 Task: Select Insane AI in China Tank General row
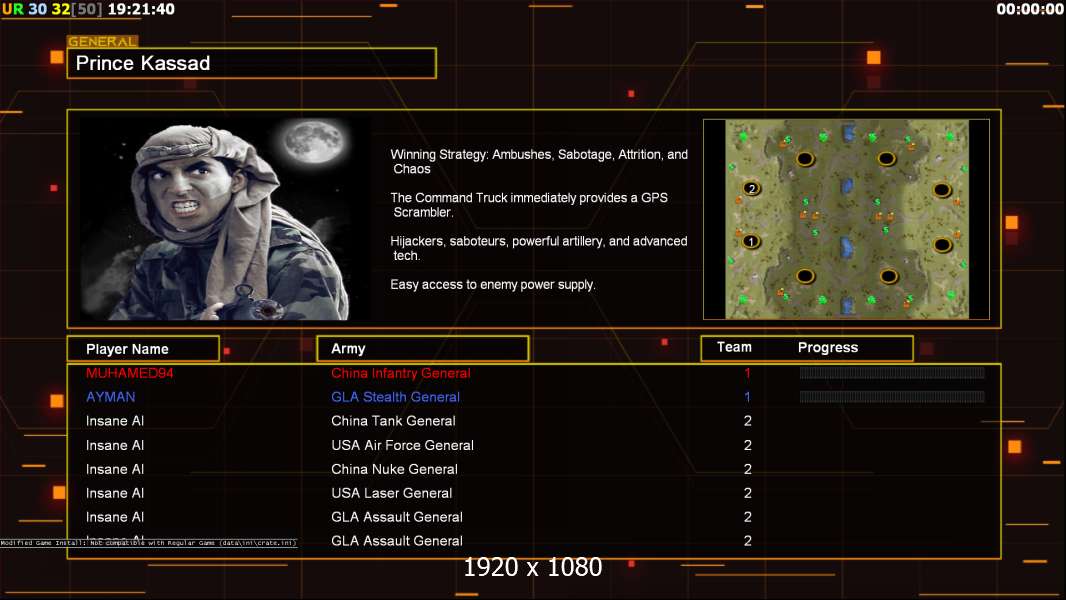[x=115, y=421]
